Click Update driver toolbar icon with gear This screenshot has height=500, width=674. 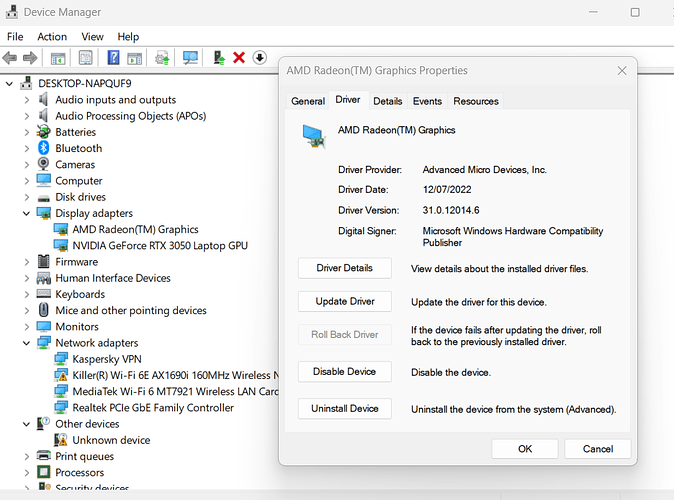pos(162,58)
